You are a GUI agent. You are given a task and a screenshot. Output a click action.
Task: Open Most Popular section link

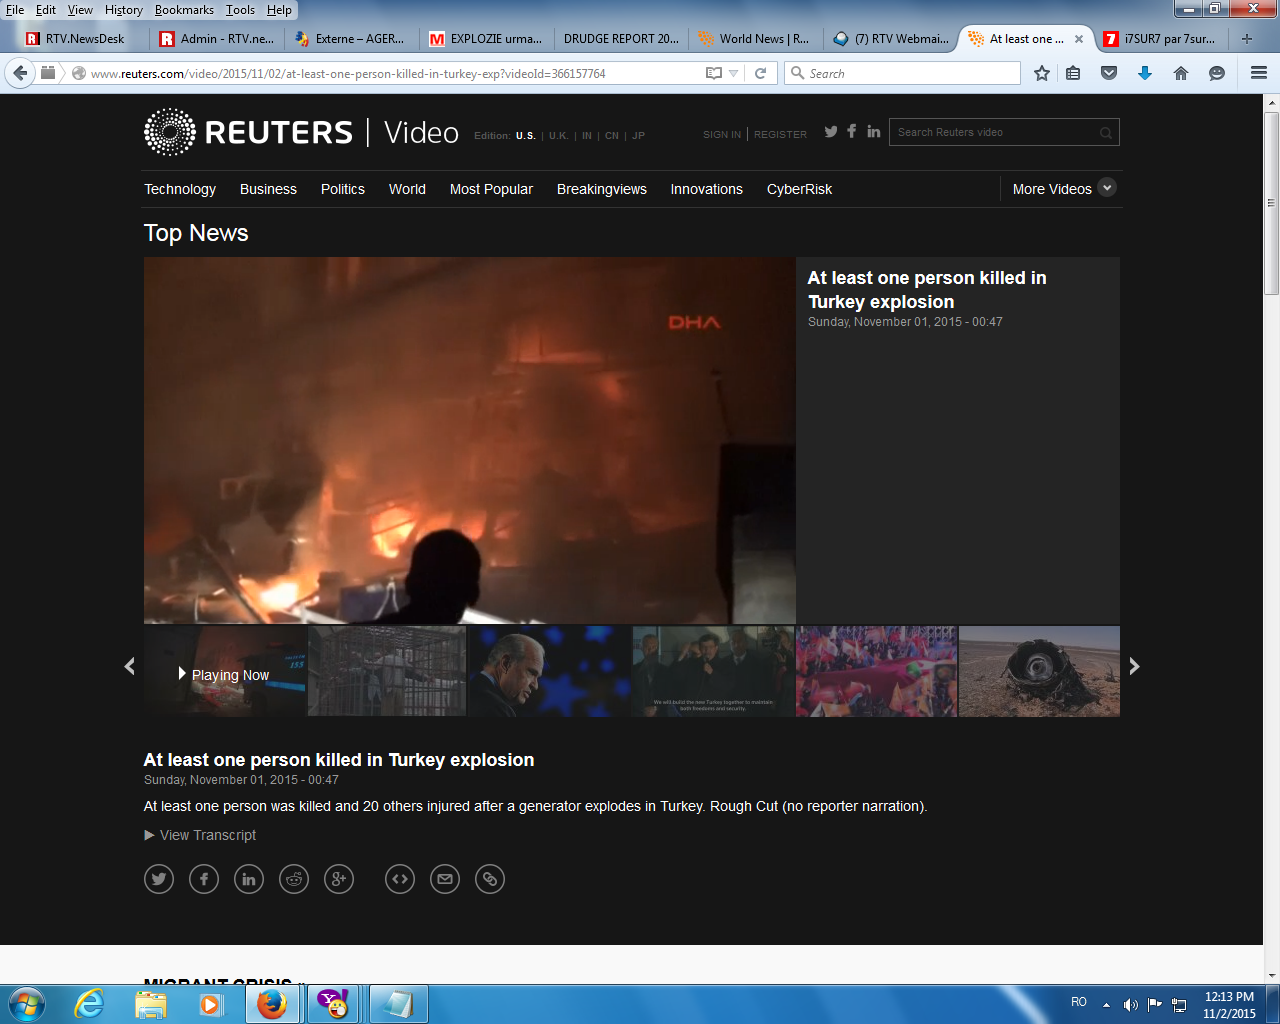[x=491, y=189]
